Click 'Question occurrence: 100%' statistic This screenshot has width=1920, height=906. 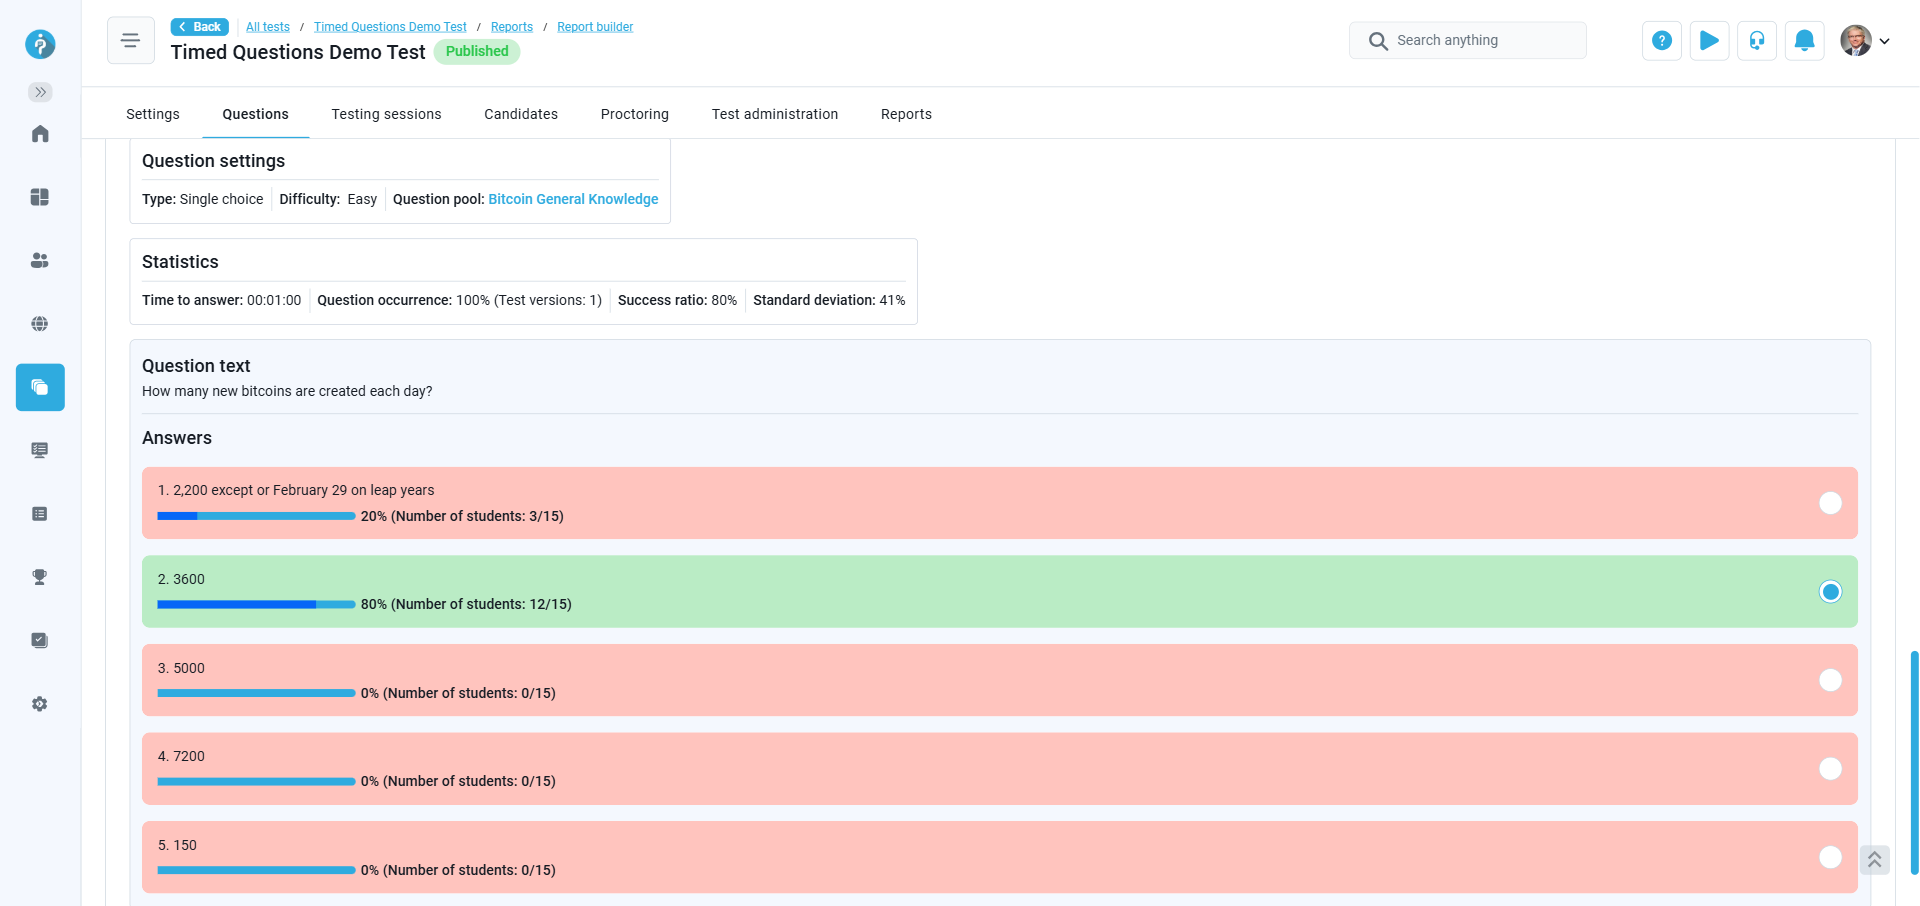coord(459,300)
